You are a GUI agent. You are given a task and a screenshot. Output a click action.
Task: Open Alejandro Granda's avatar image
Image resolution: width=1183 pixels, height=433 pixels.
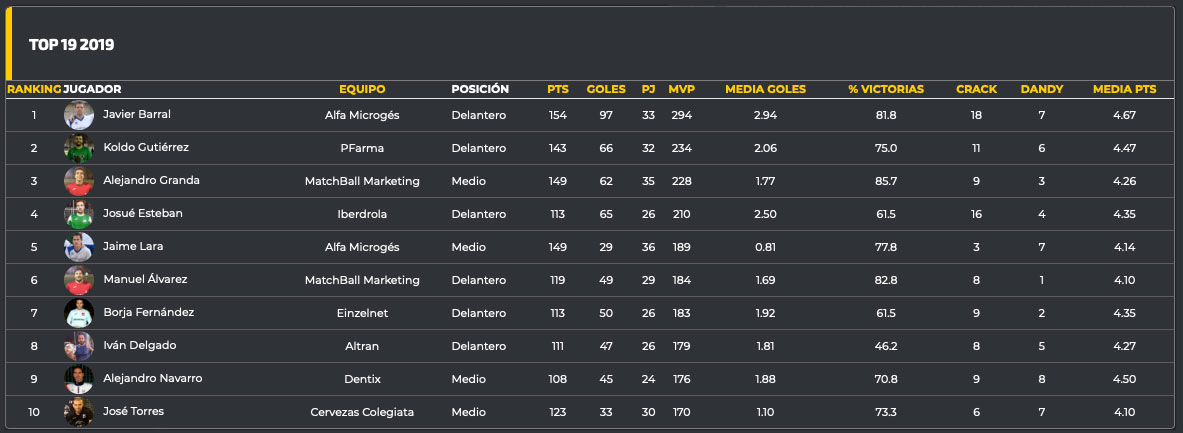click(79, 181)
